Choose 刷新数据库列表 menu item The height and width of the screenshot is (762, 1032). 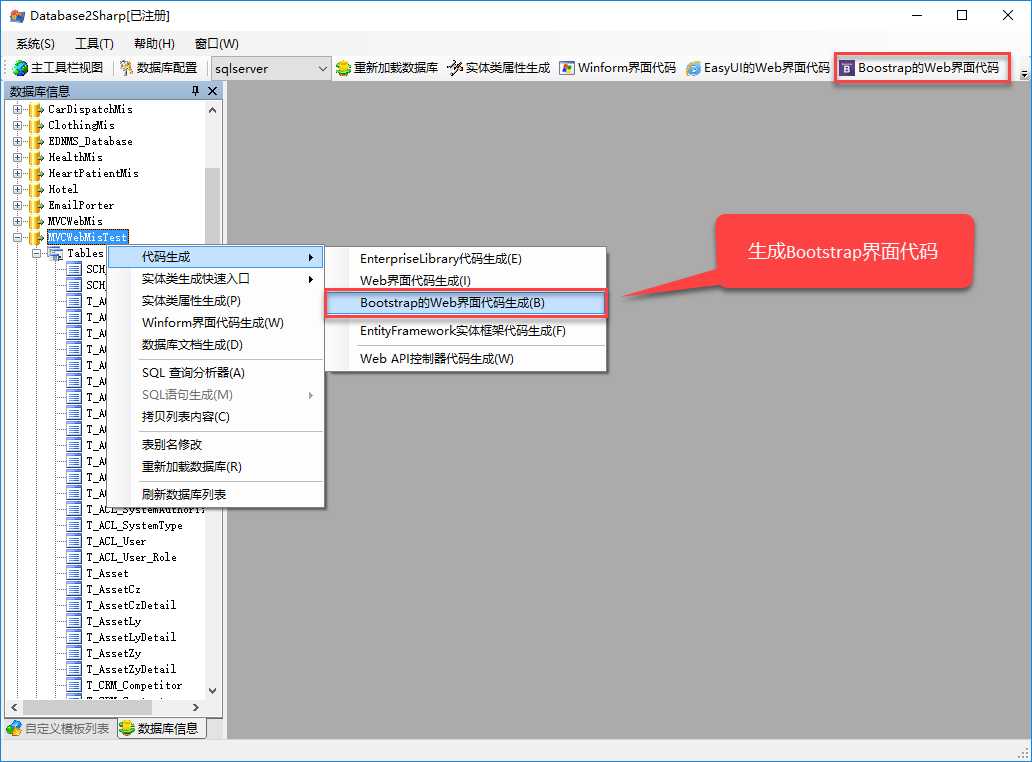tap(216, 495)
